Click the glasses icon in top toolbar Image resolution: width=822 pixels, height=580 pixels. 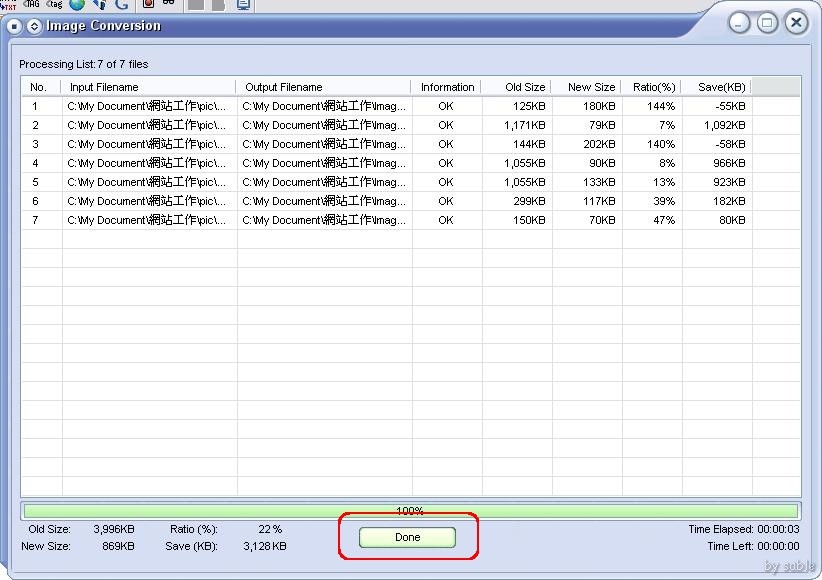click(168, 3)
